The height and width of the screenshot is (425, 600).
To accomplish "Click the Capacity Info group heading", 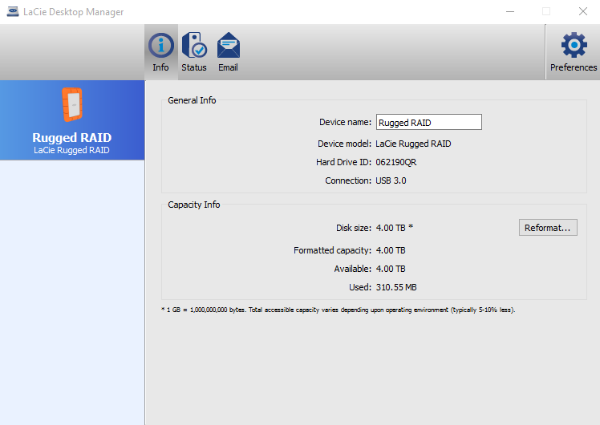I will coord(194,205).
